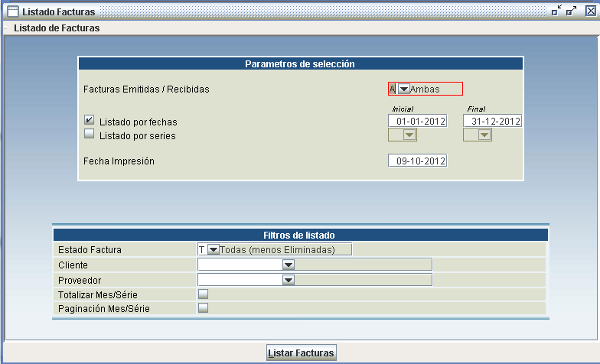Close the Listado Facturas window
Image resolution: width=600 pixels, height=364 pixels.
(x=591, y=11)
